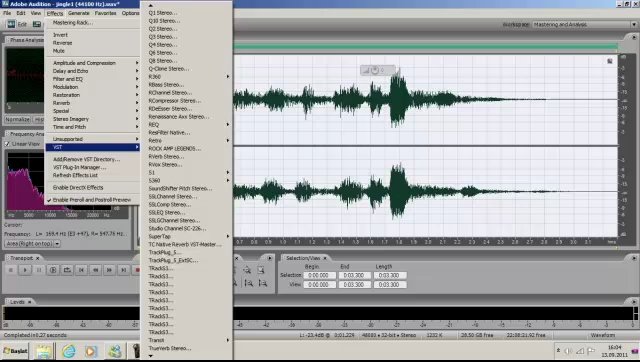
Task: Toggle Enable Preroll and Postroll Preview
Action: (x=91, y=200)
